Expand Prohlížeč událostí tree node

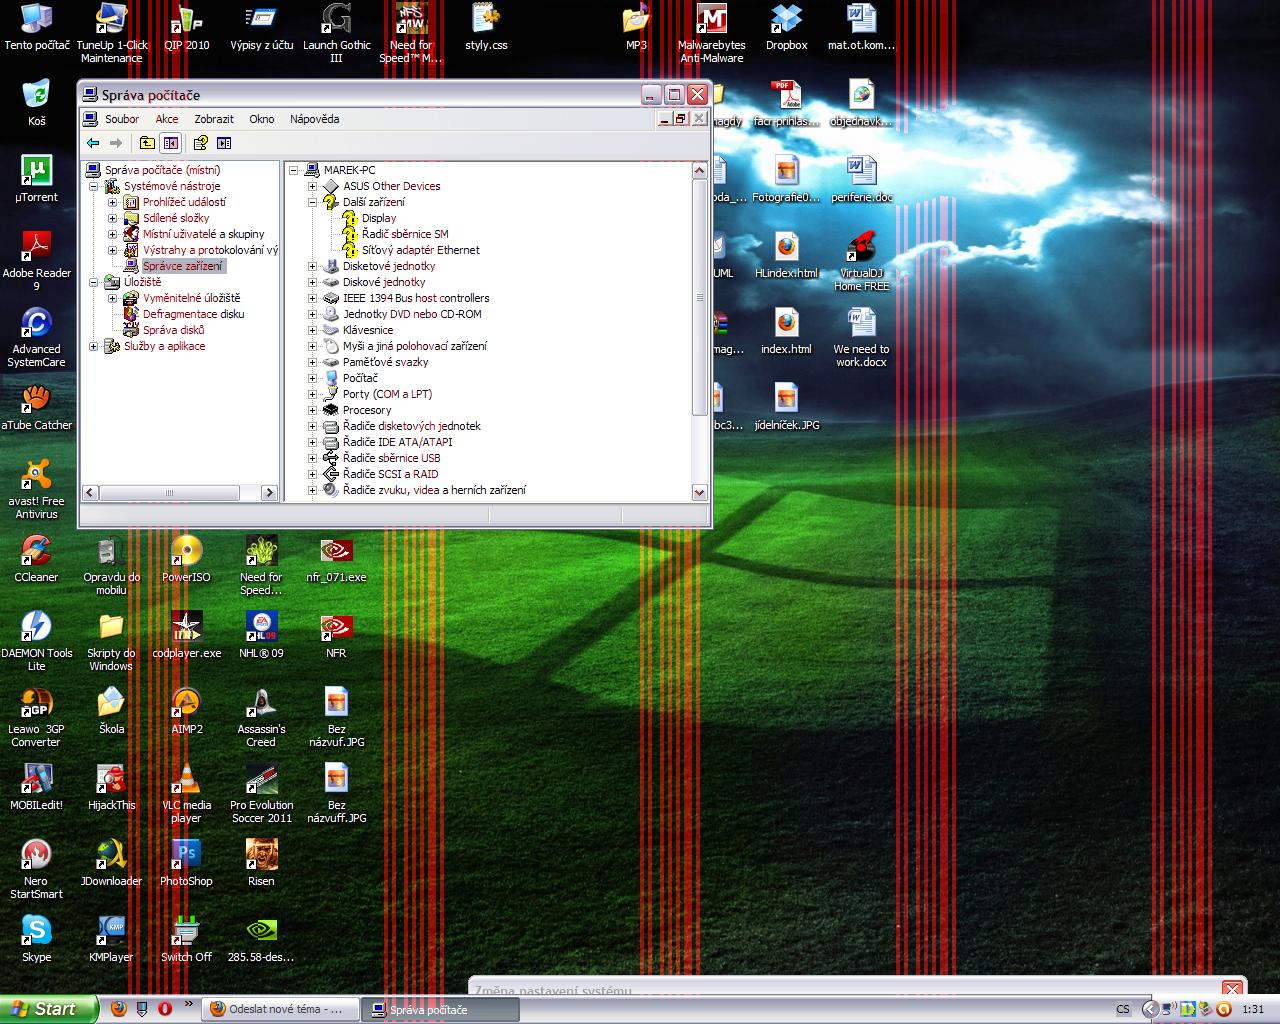point(112,202)
